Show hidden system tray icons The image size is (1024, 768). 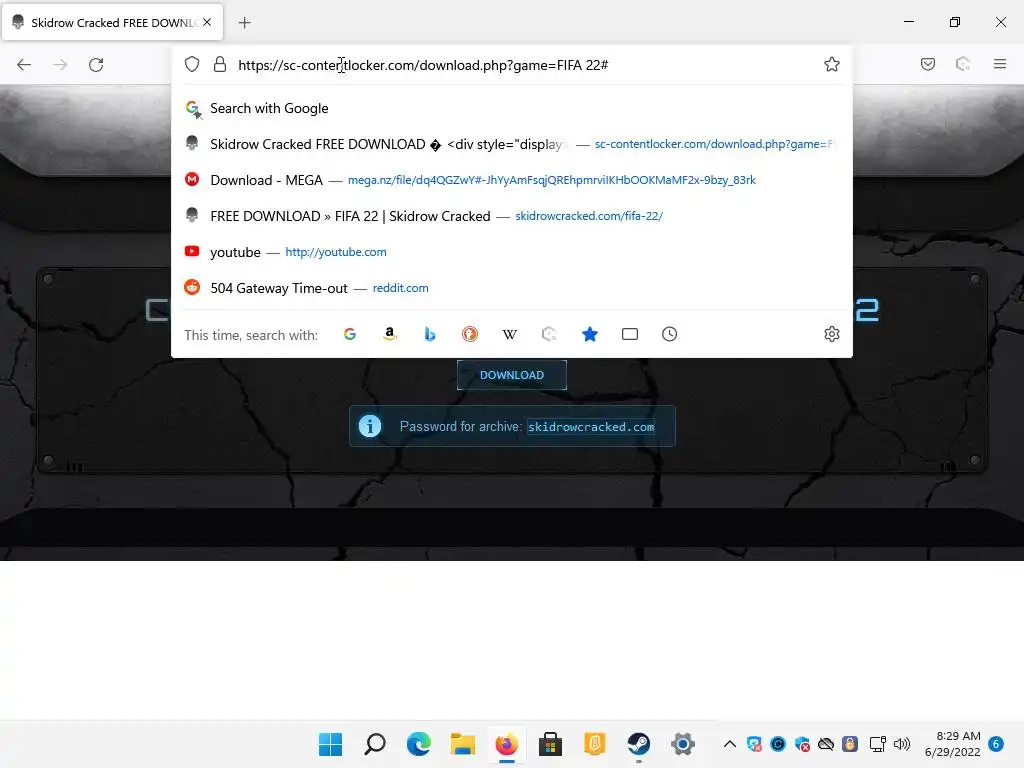[x=730, y=744]
